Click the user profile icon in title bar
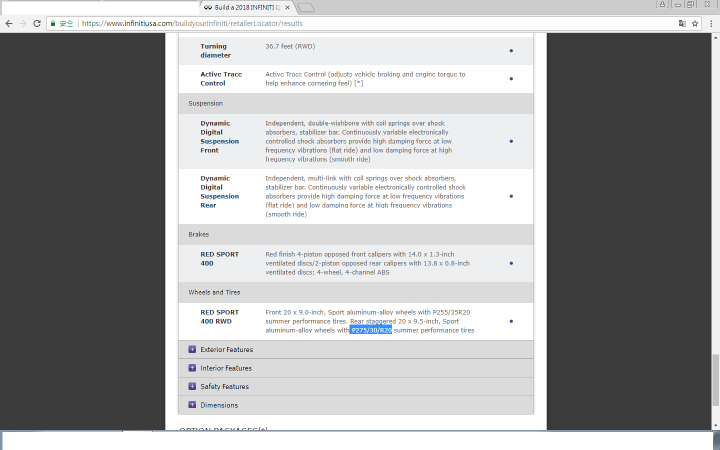The height and width of the screenshot is (450, 720). coord(662,4)
